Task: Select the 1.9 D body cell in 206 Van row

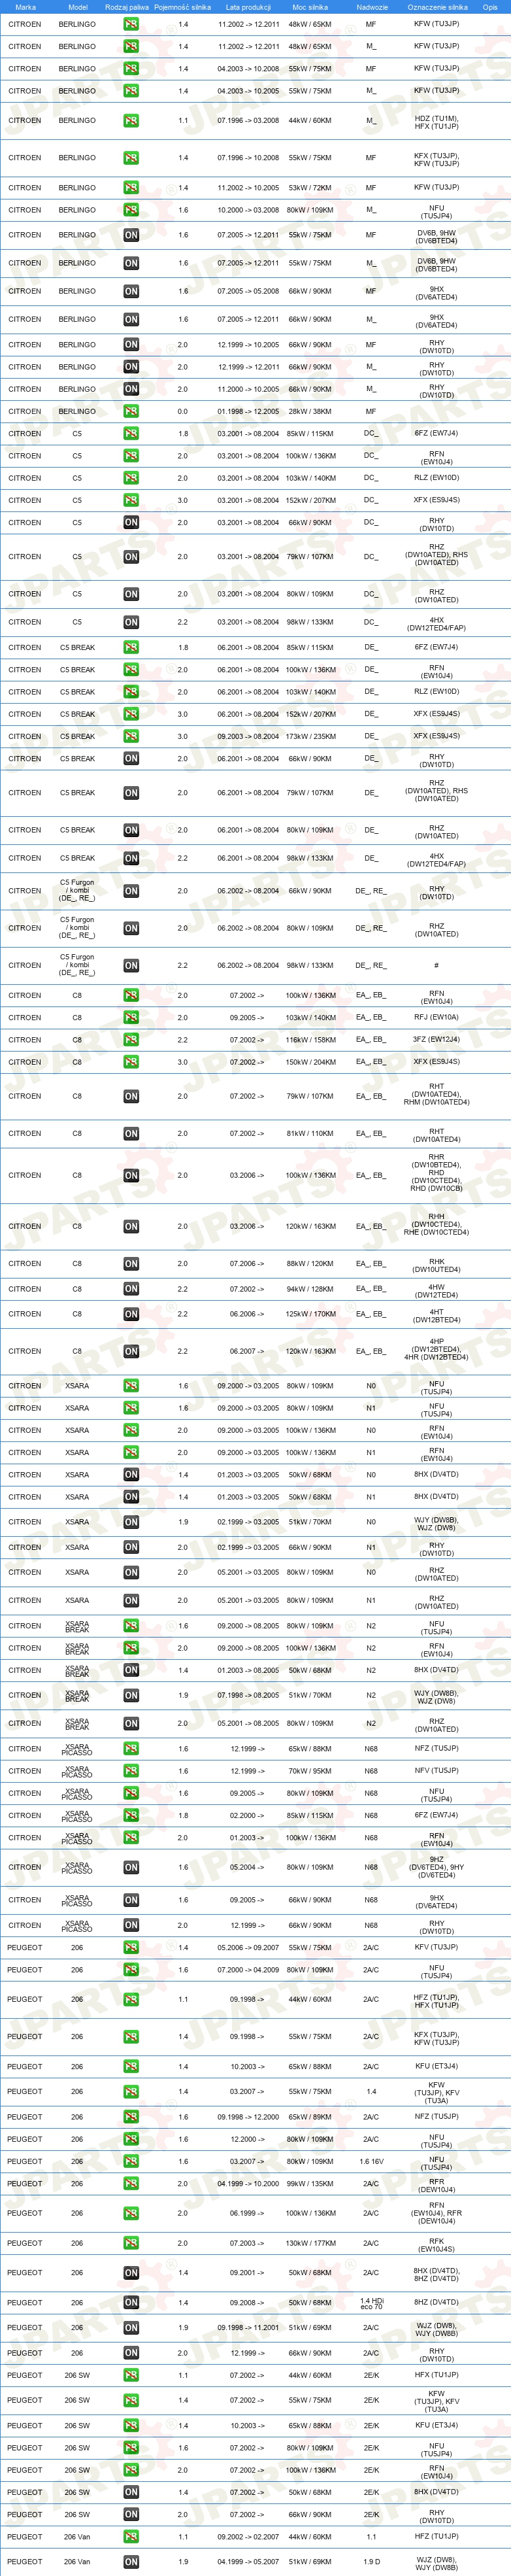Action: click(x=371, y=2562)
